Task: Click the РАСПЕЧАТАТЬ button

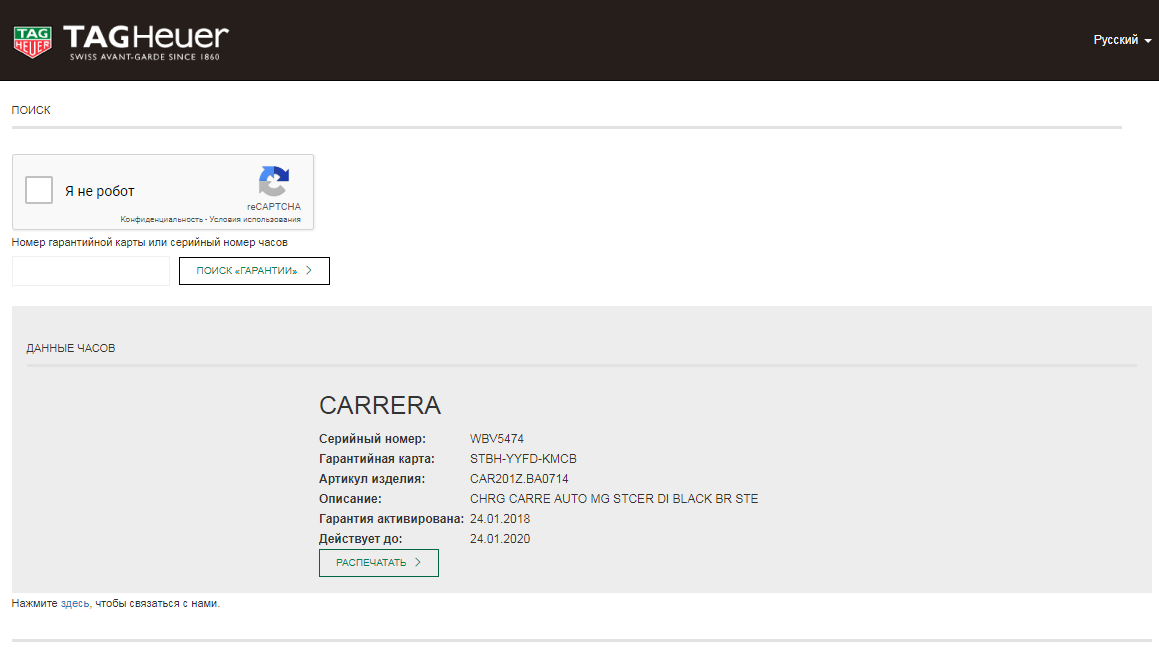Action: pos(378,563)
